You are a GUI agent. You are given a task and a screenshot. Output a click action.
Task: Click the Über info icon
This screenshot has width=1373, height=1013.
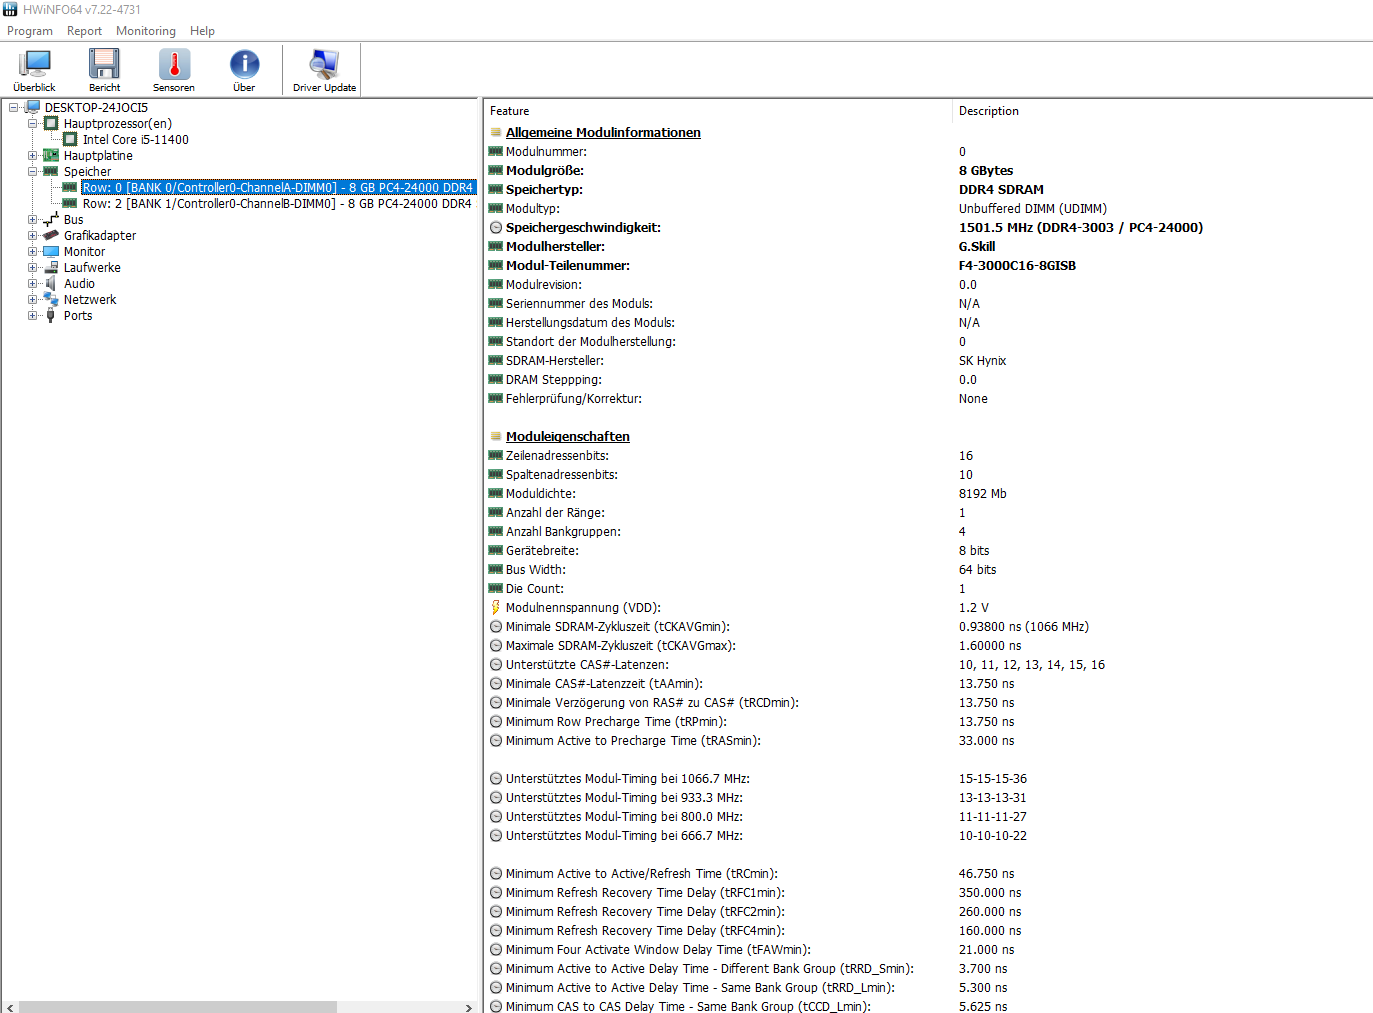point(244,70)
